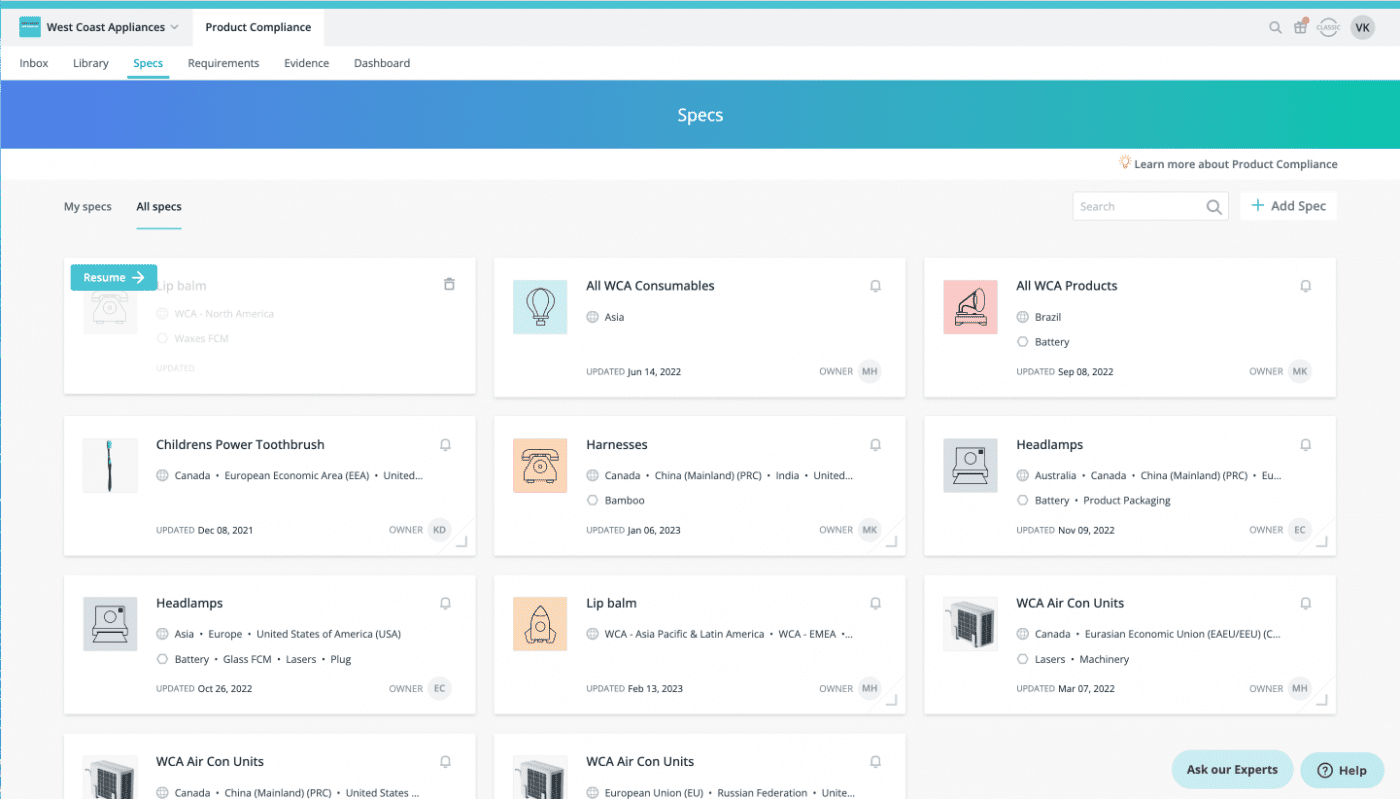Toggle notification bell on Childrens Power Toothbrush
The image size is (1400, 799).
[x=445, y=445]
